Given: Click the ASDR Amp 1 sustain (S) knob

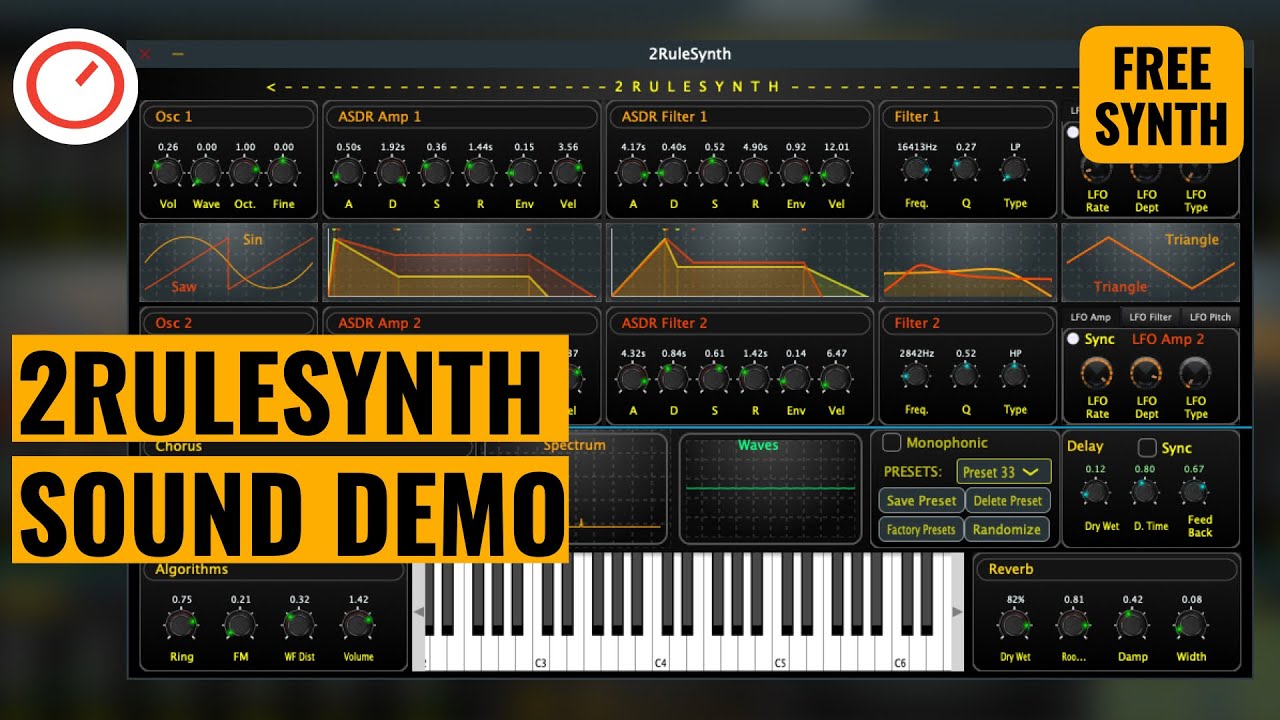Looking at the screenshot, I should pos(436,173).
